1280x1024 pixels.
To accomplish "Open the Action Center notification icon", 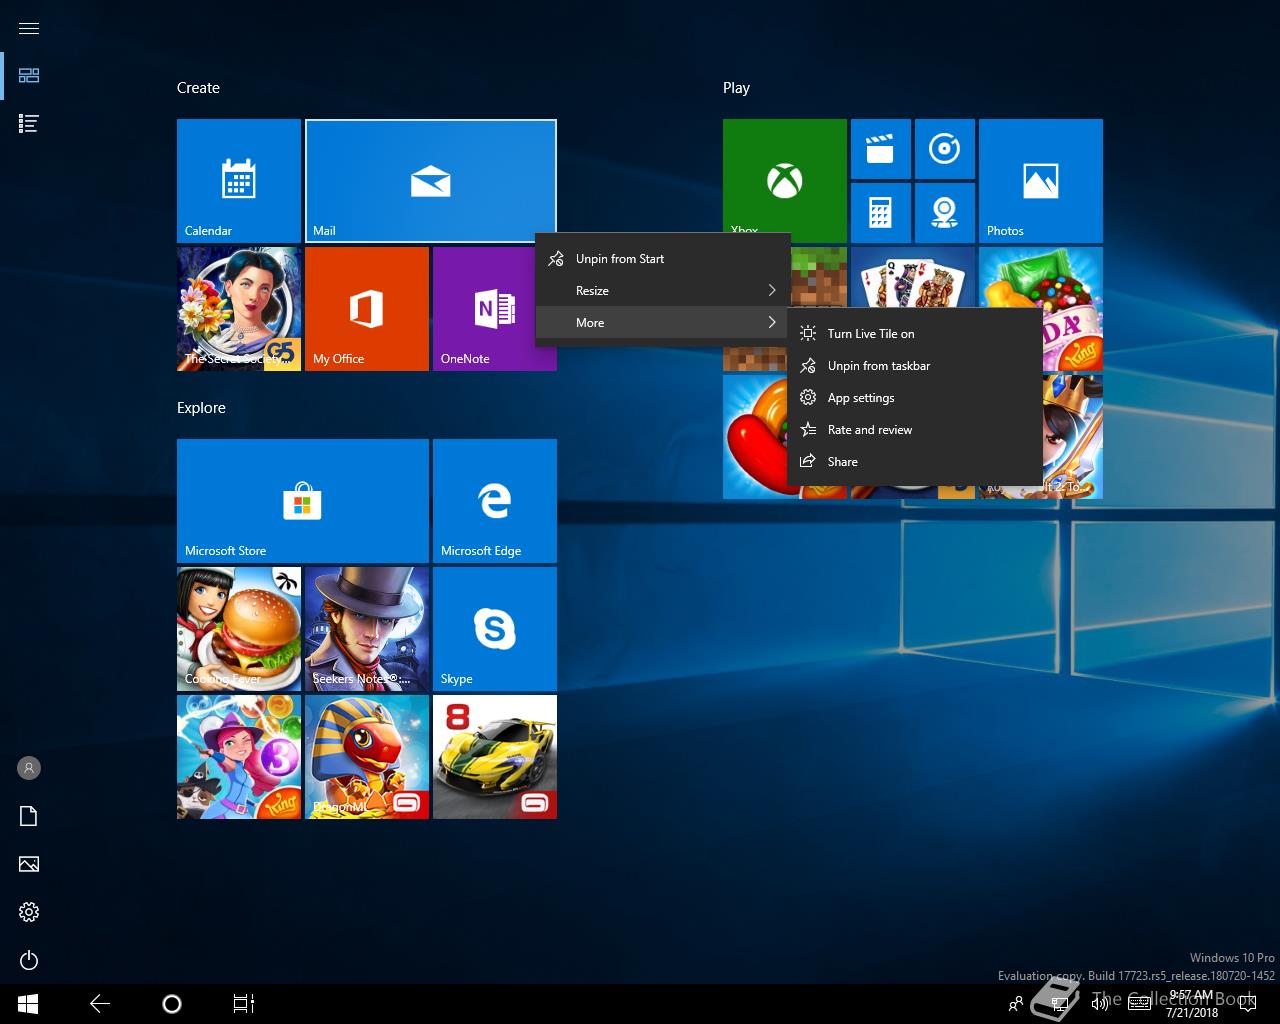I will 1248,1002.
